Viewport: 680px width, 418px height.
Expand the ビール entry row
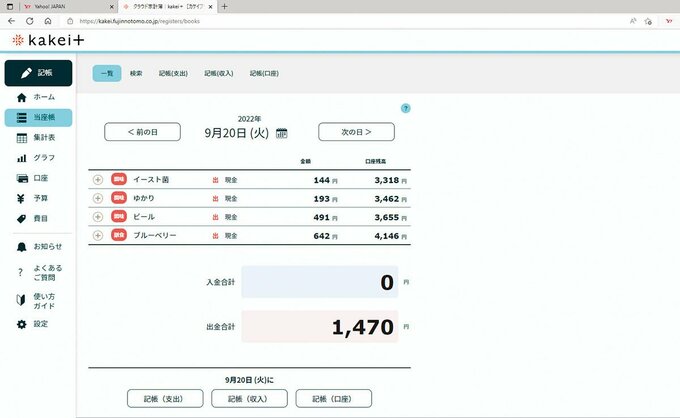(98, 216)
